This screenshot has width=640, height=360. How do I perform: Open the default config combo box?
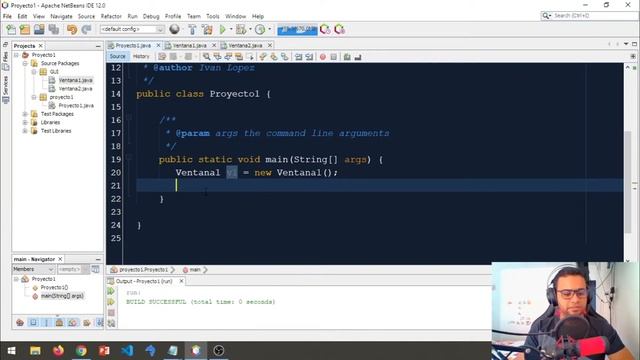132,29
